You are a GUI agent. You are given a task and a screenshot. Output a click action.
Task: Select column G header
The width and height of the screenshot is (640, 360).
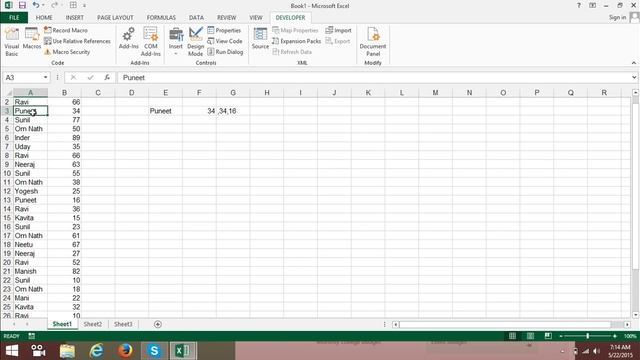[233, 93]
